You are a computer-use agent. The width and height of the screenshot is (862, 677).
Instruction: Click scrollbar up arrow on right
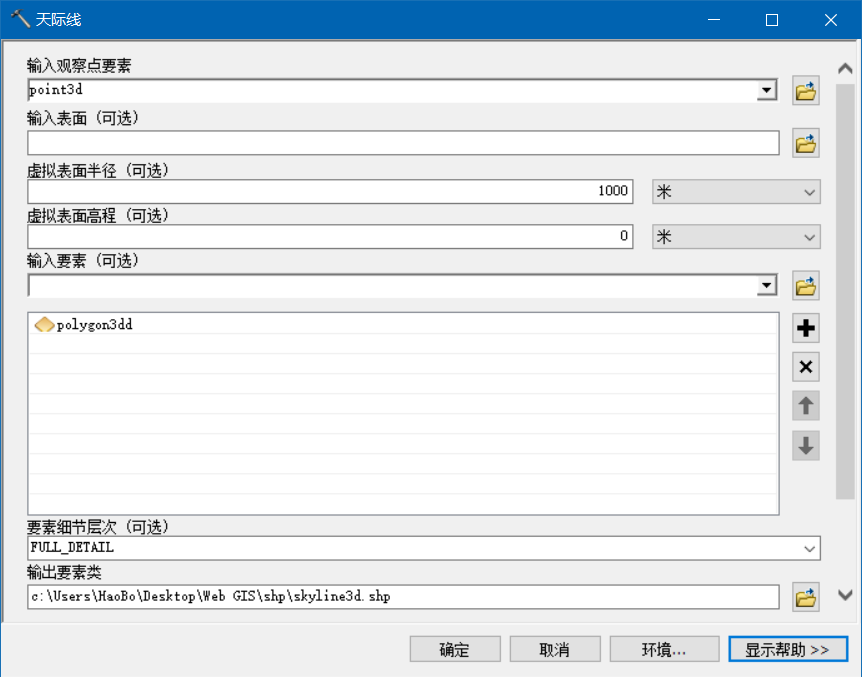tap(845, 69)
